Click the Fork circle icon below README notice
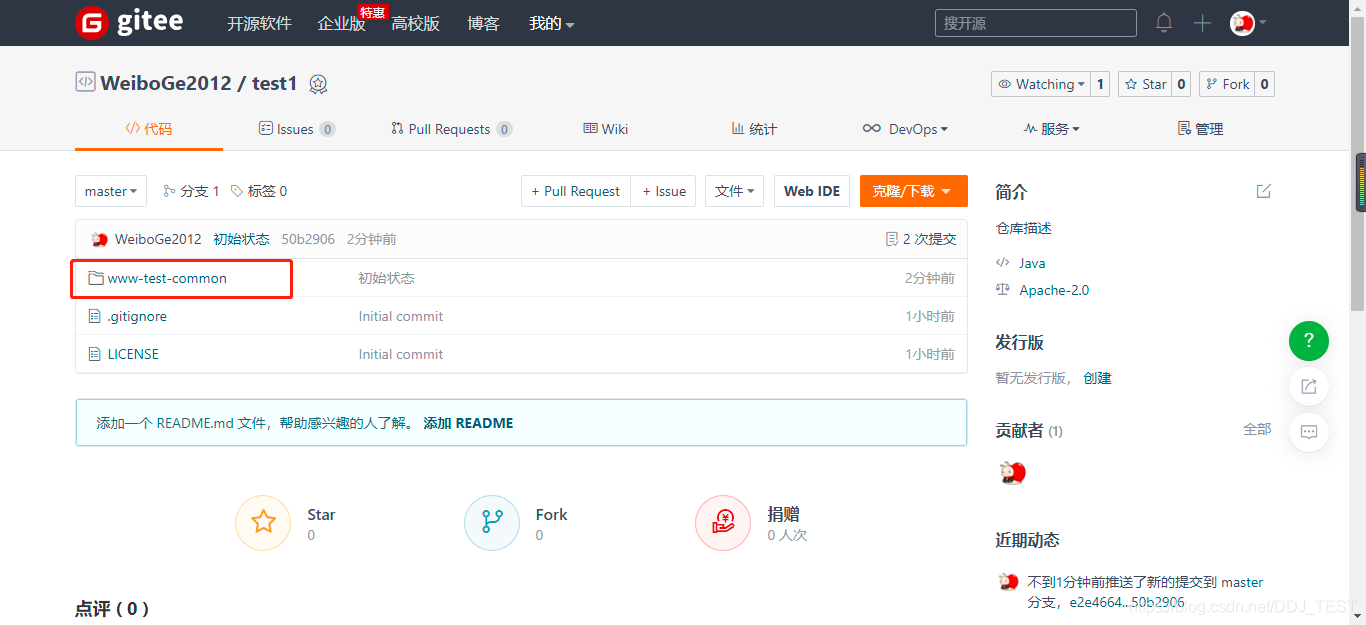Viewport: 1366px width, 625px height. pyautogui.click(x=492, y=522)
